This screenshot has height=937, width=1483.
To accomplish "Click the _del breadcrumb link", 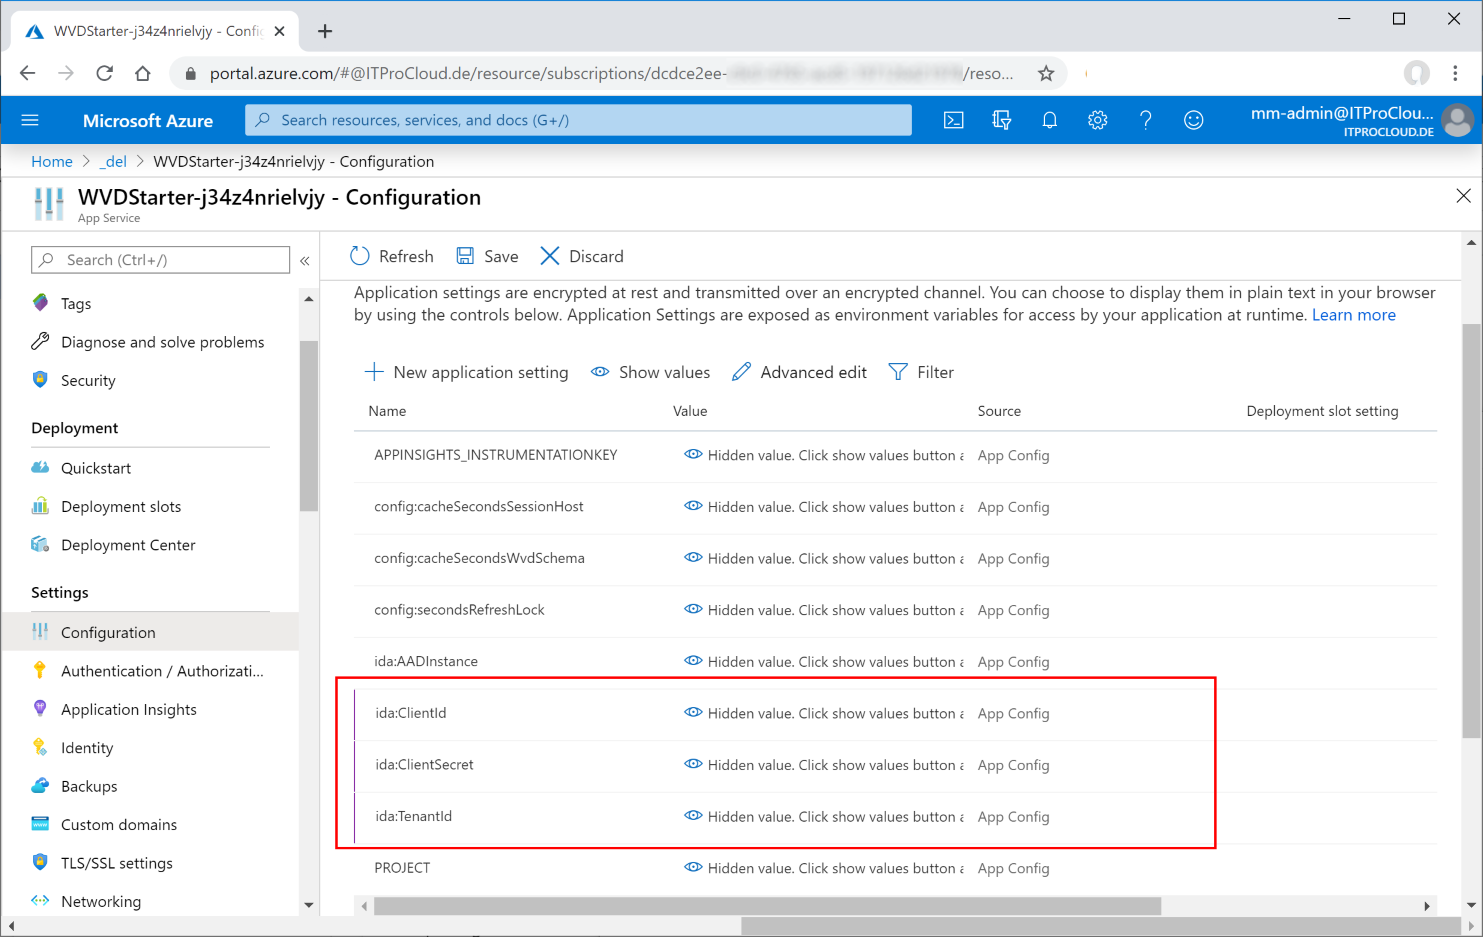I will click(x=113, y=161).
